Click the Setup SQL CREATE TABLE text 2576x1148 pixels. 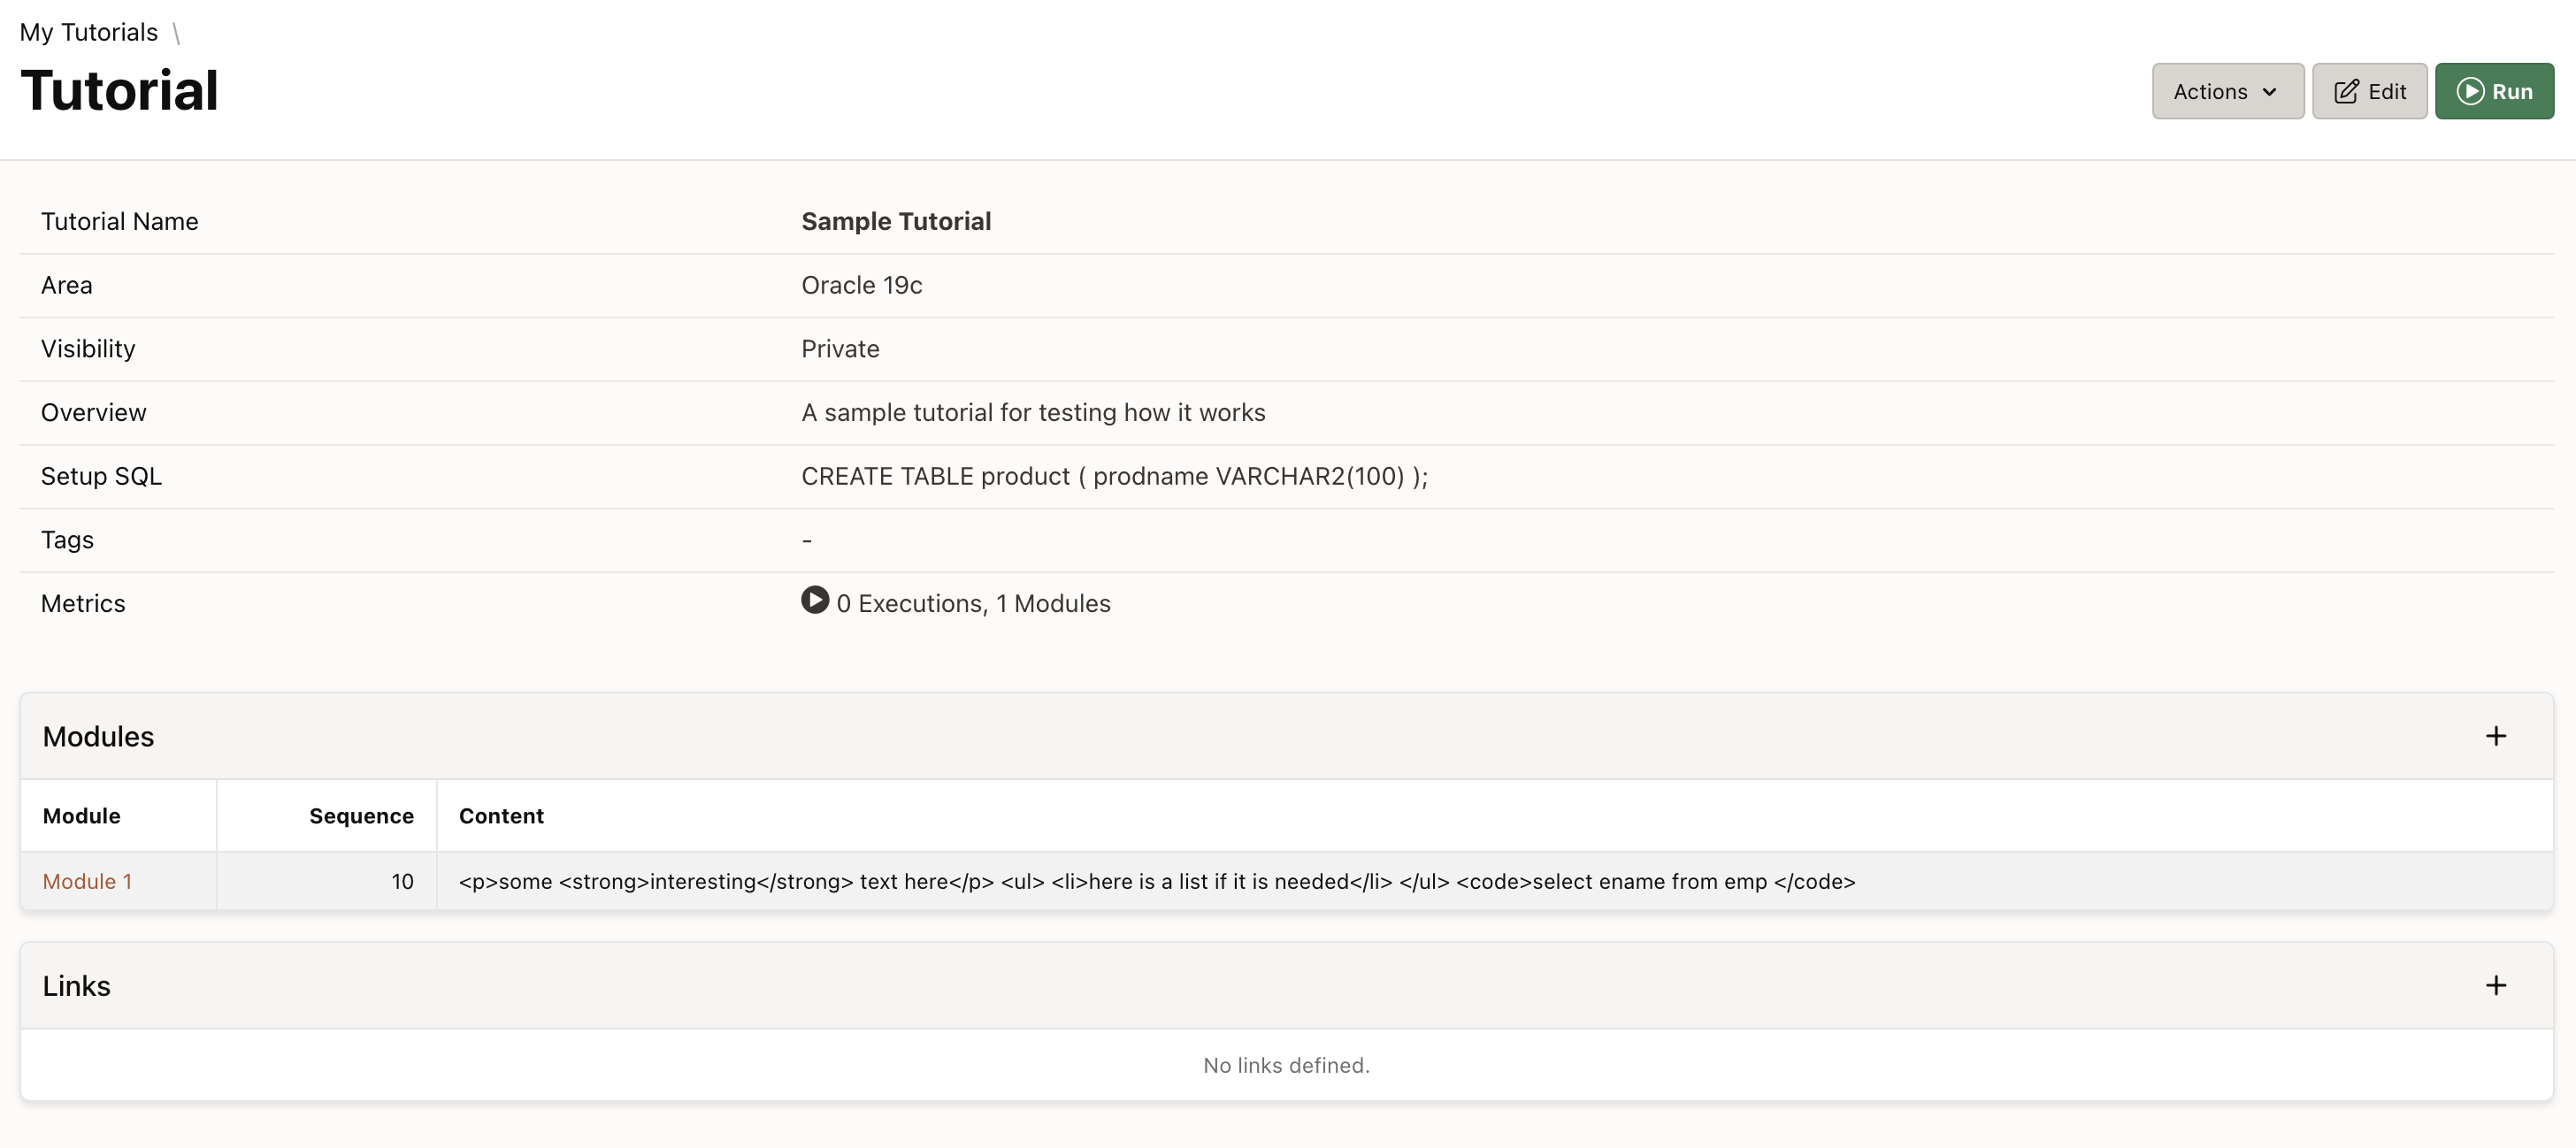pos(1114,476)
